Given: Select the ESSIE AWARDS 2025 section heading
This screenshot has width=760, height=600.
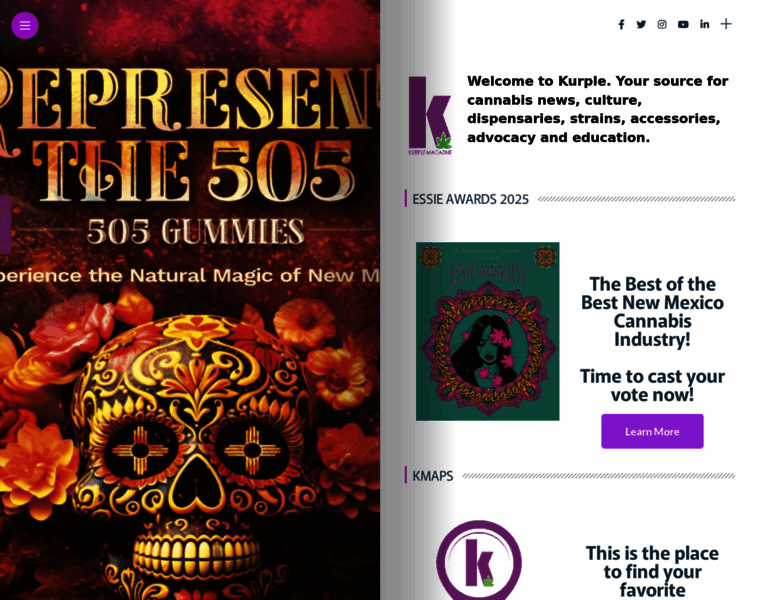Looking at the screenshot, I should click(470, 199).
